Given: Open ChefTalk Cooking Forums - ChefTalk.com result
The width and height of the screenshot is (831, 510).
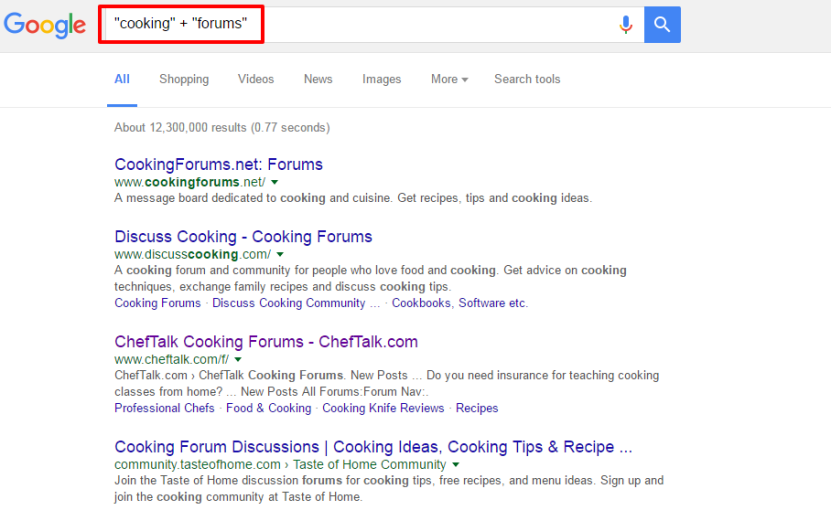Looking at the screenshot, I should coord(266,341).
